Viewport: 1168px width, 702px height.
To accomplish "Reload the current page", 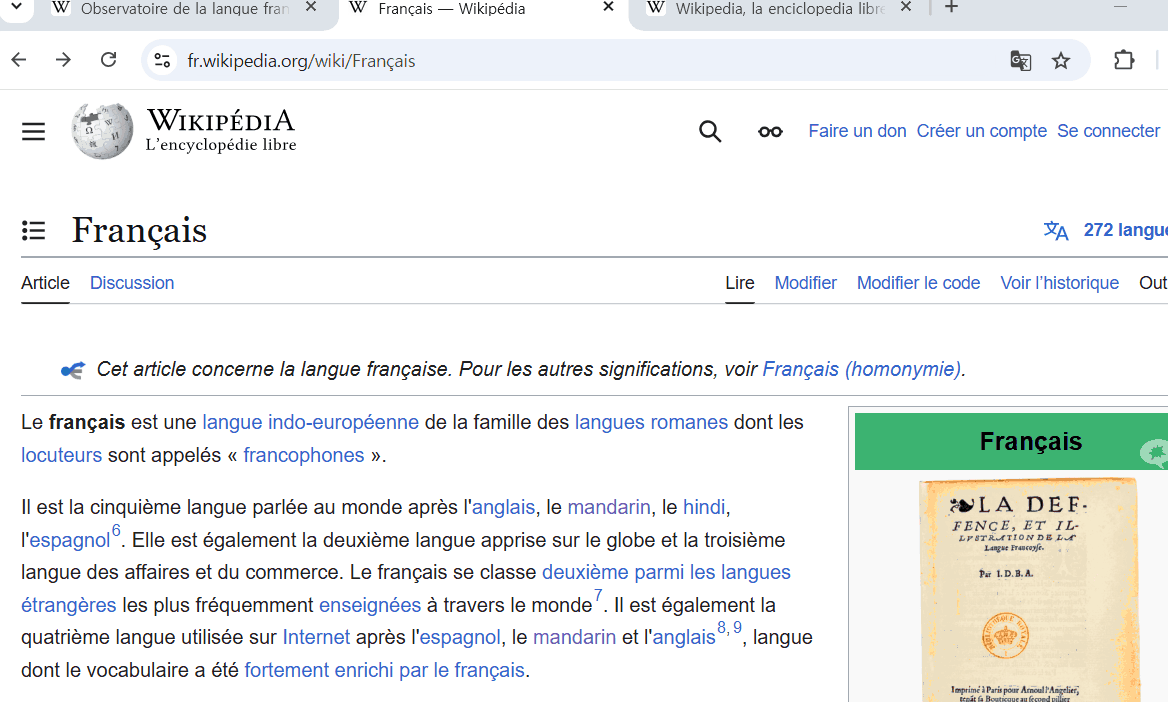I will click(108, 60).
